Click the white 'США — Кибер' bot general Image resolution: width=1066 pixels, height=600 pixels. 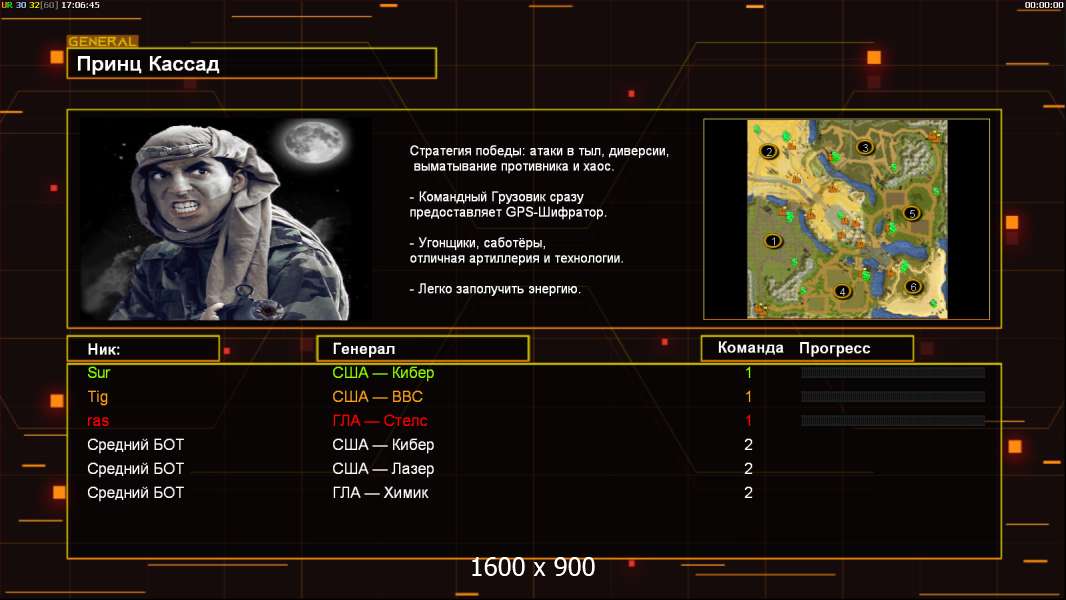coord(383,444)
